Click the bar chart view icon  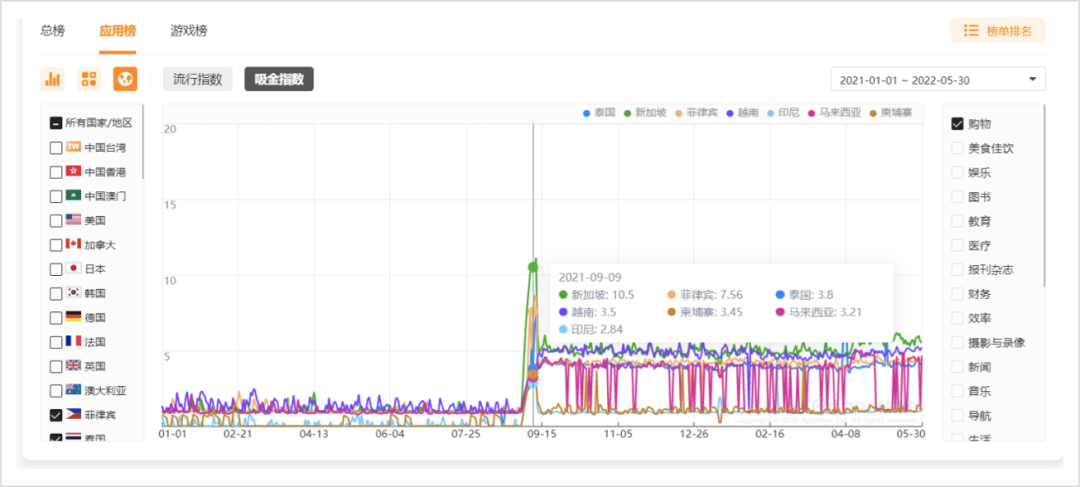pyautogui.click(x=53, y=79)
